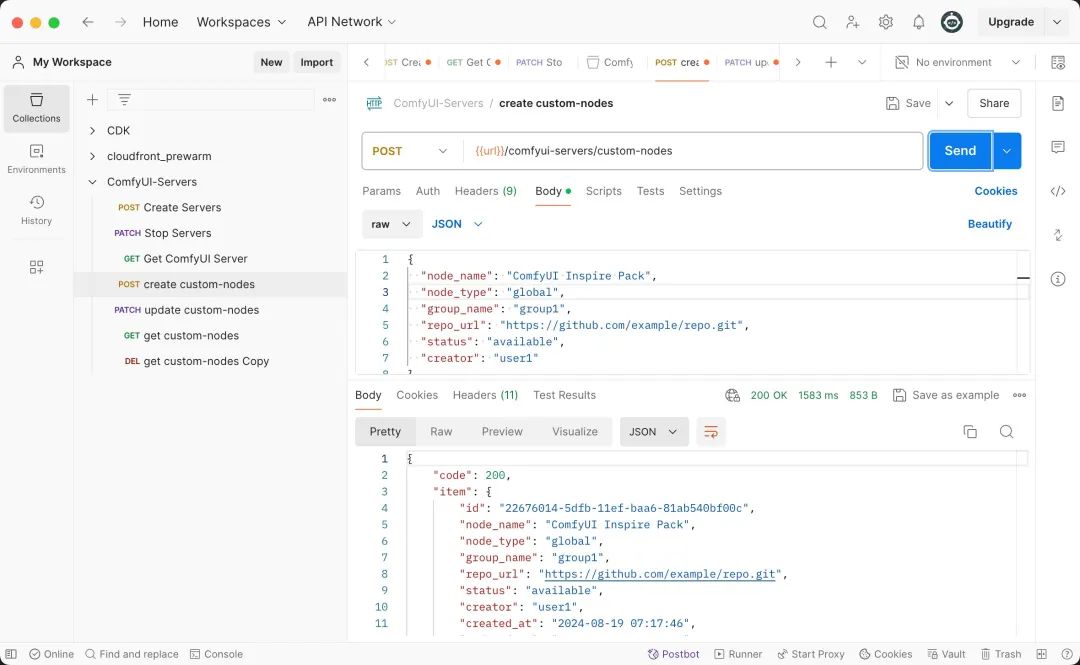Open the response Headers (11) tab
This screenshot has width=1080, height=665.
pyautogui.click(x=485, y=396)
